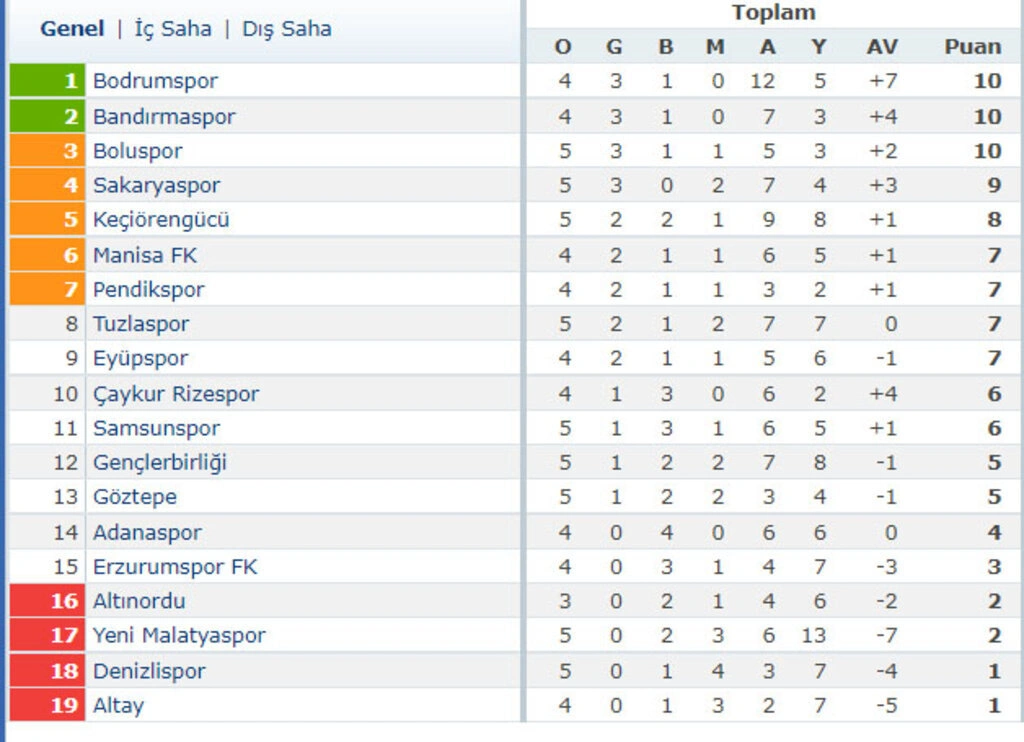This screenshot has height=742, width=1024.
Task: Click the green rank 1 badge
Action: [47, 80]
